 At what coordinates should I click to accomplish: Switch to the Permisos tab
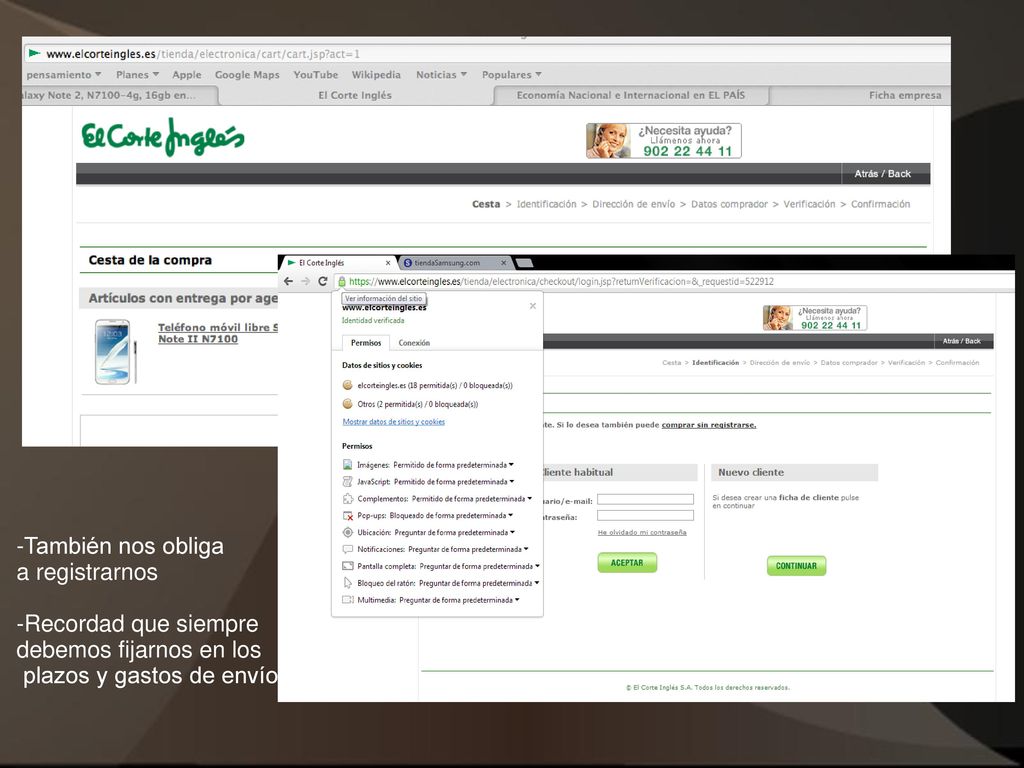(x=366, y=343)
